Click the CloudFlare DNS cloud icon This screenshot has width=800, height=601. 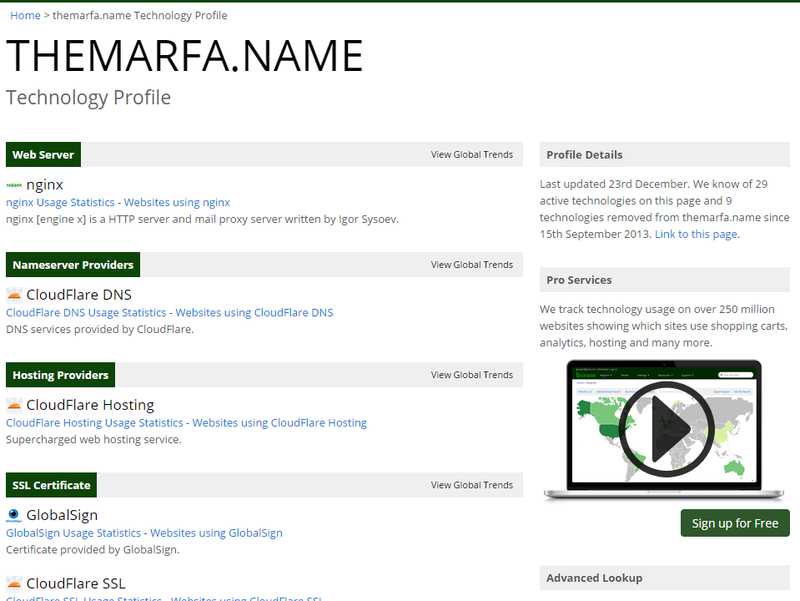tap(14, 295)
